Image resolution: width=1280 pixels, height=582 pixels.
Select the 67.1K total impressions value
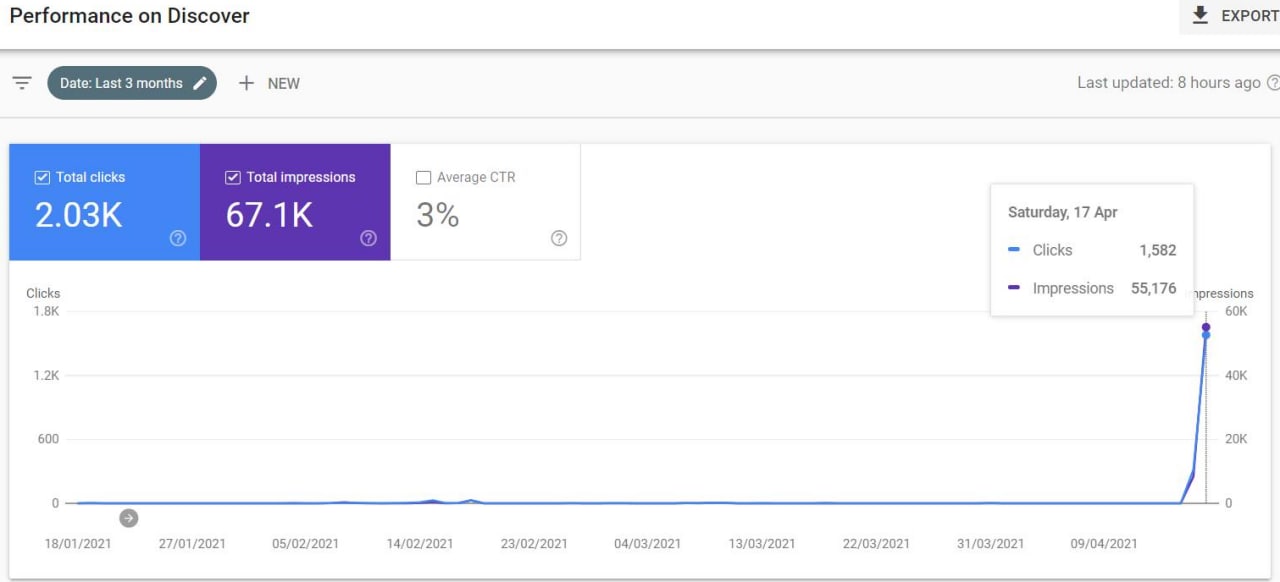270,214
